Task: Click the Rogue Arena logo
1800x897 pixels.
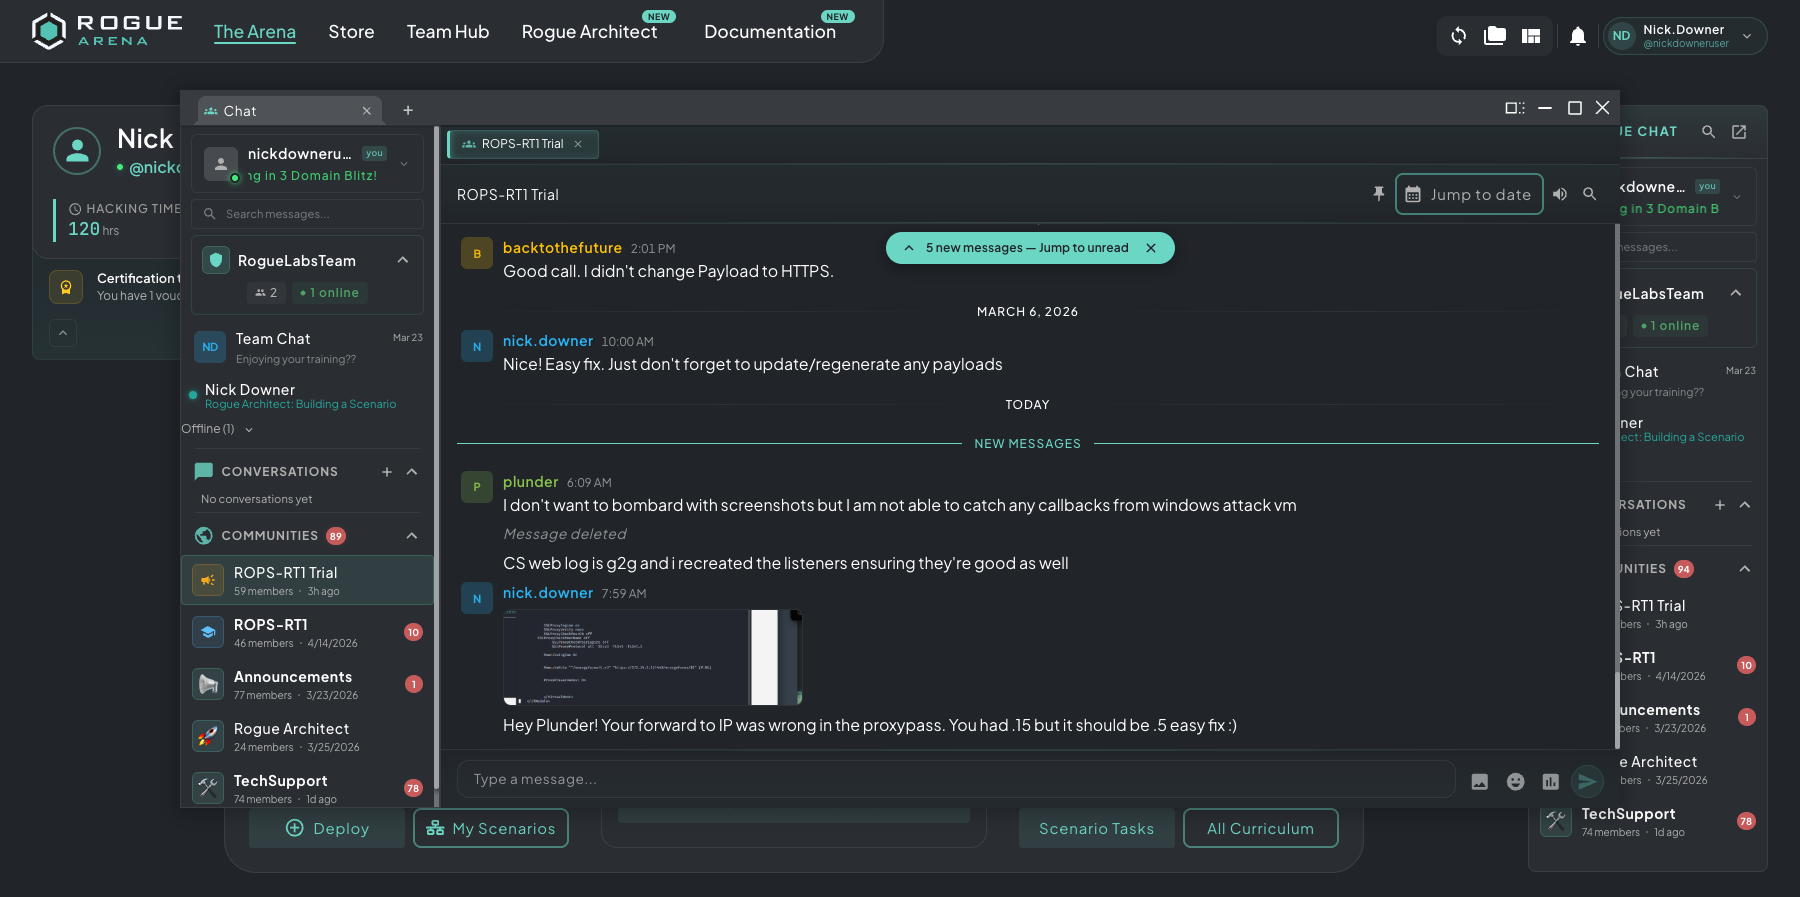Action: (x=106, y=31)
